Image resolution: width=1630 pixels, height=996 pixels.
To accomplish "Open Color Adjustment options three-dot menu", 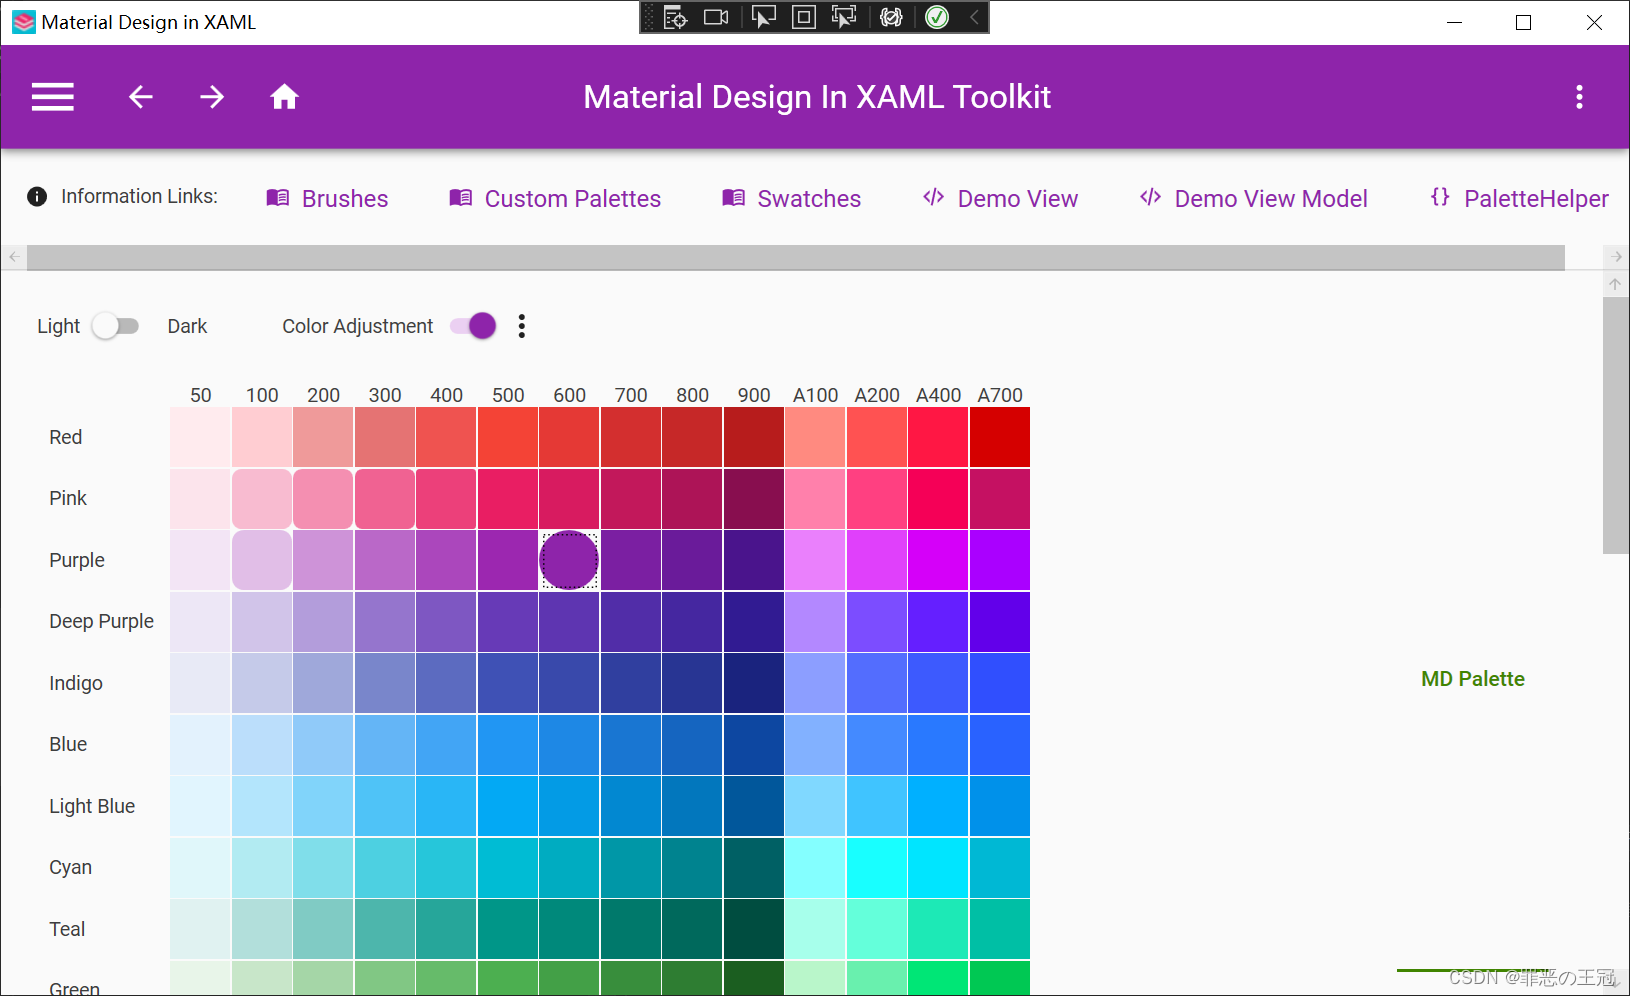I will (522, 326).
